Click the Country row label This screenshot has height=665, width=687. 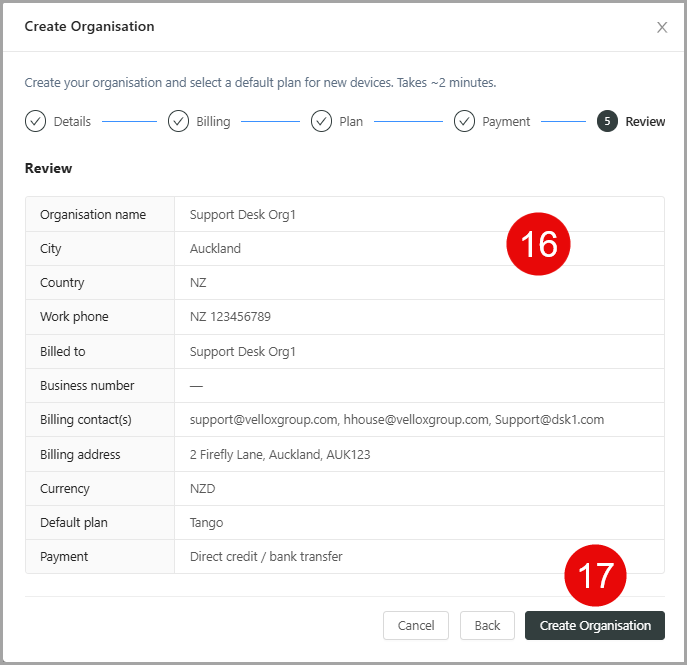tap(62, 283)
